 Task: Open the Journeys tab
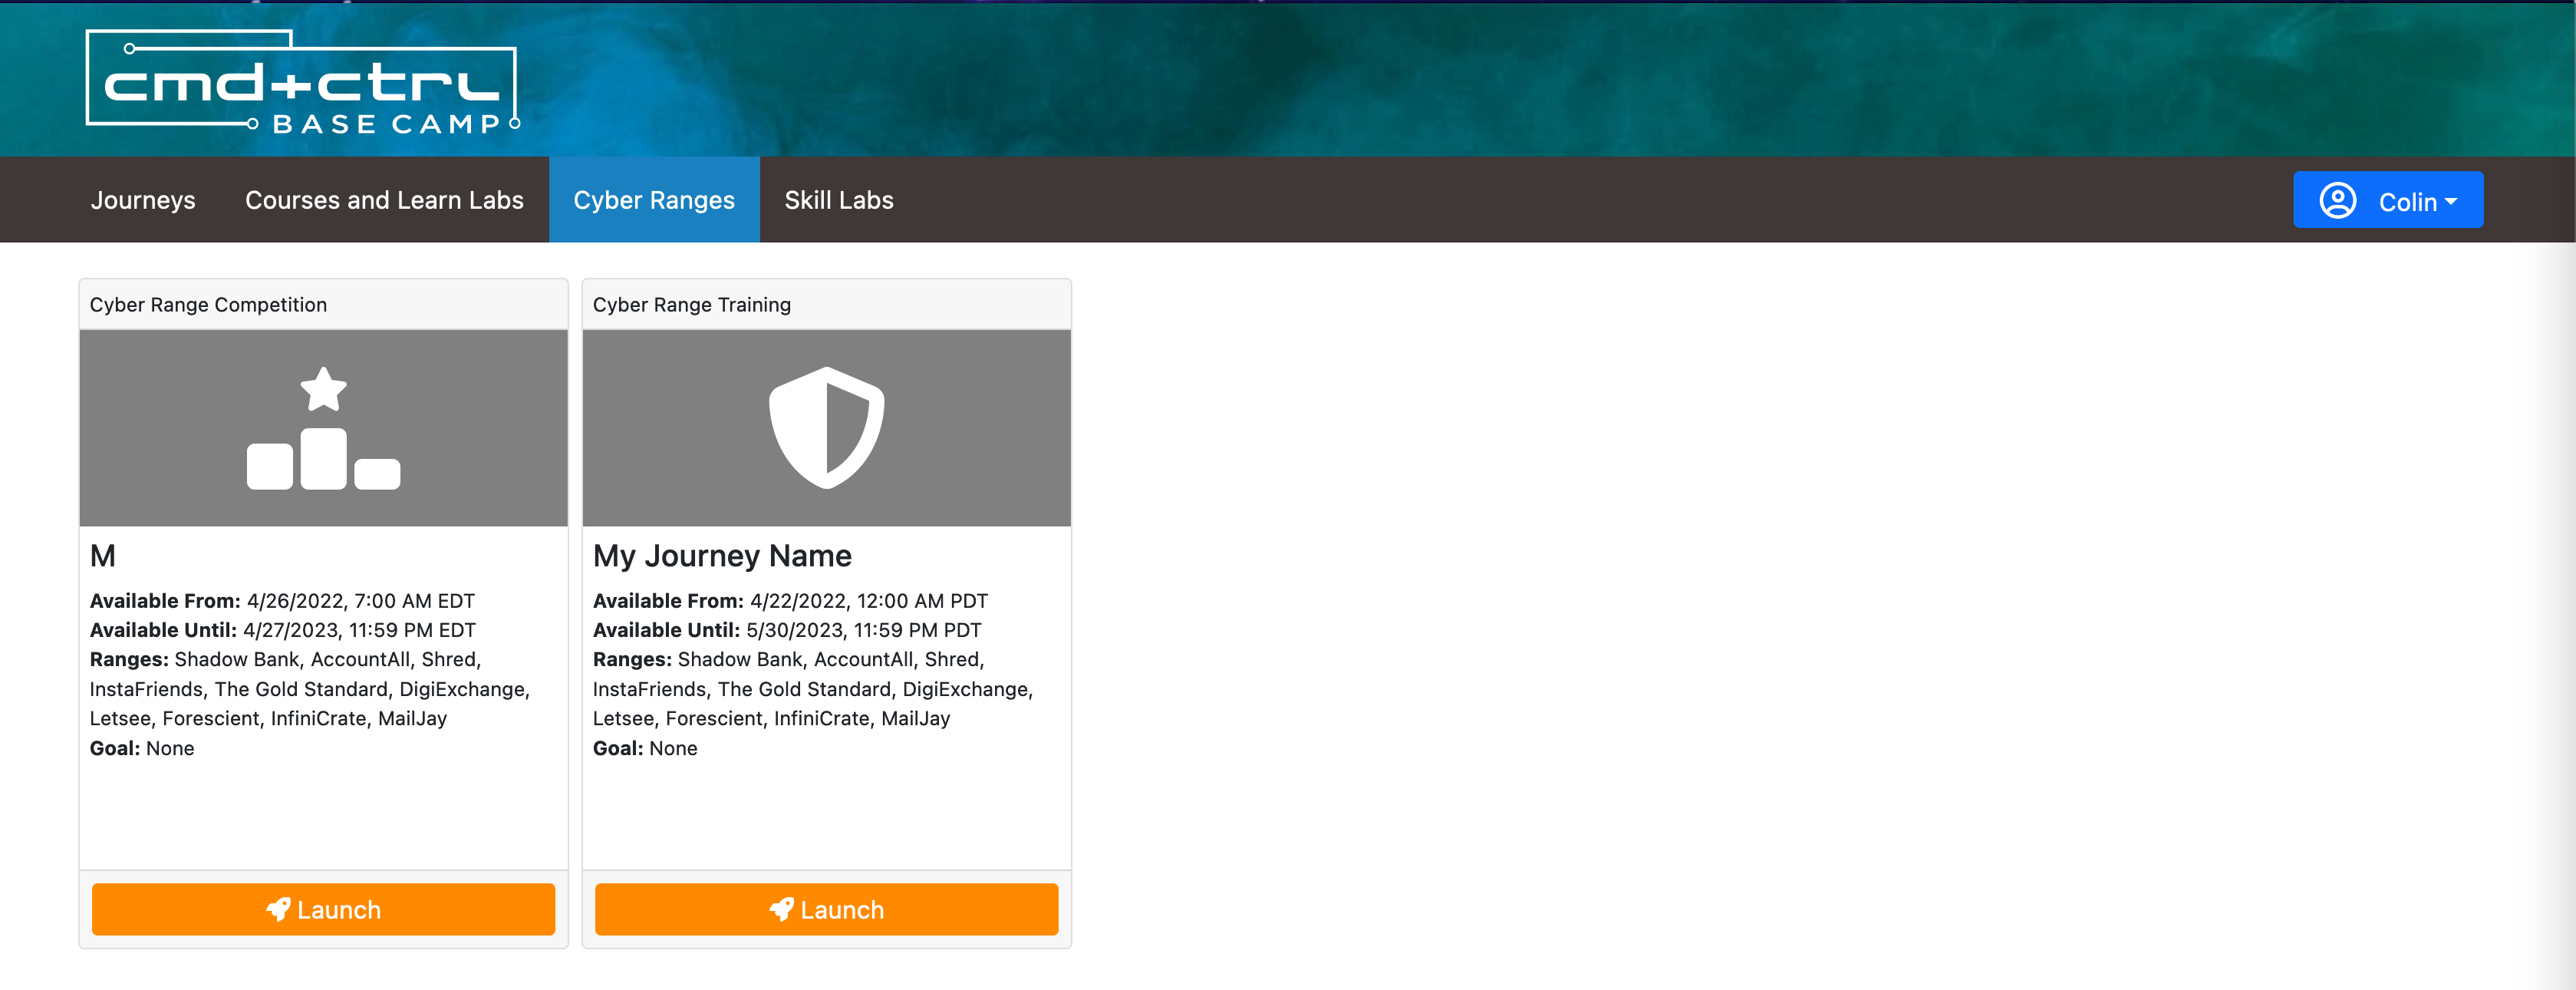coord(143,200)
